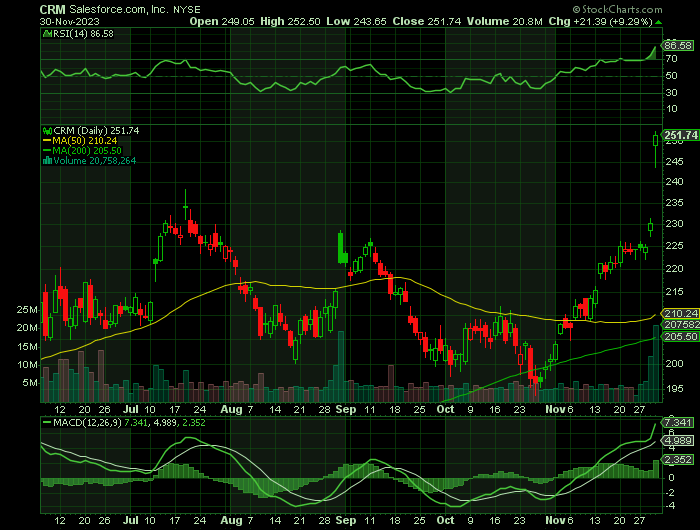Click the 25M volume axis label
This screenshot has height=530, width=700.
27,309
